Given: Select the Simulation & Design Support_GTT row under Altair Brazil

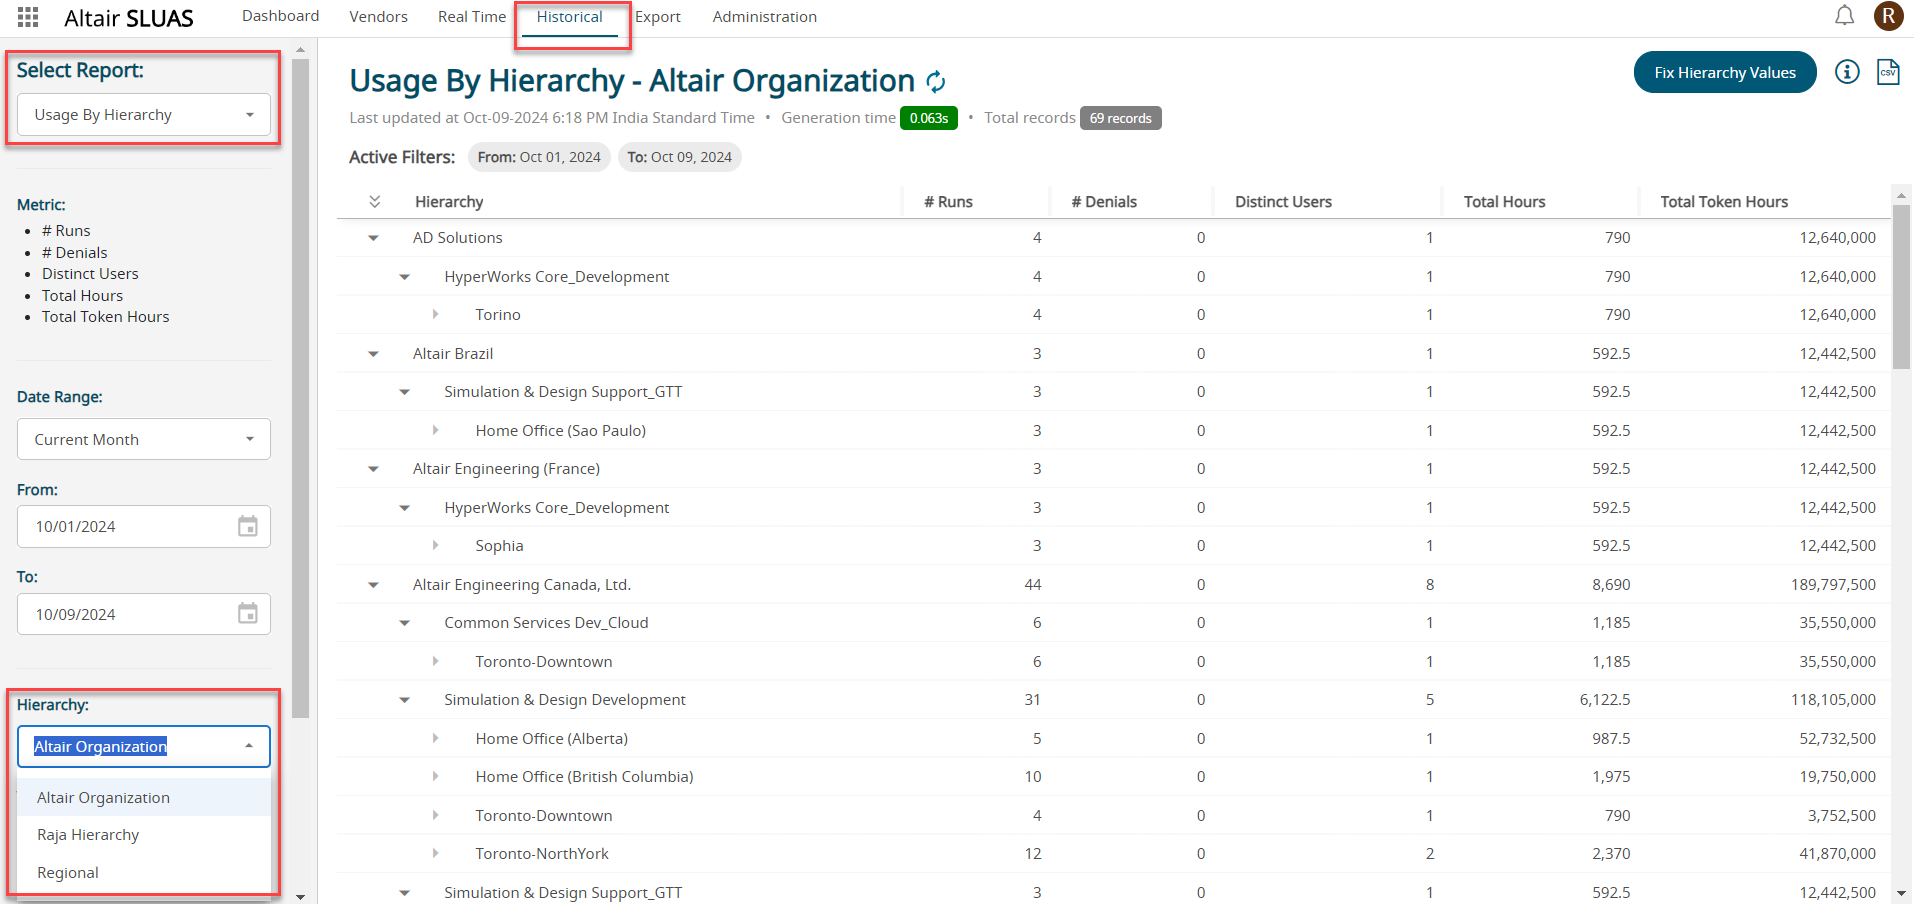Looking at the screenshot, I should 1114,392.
